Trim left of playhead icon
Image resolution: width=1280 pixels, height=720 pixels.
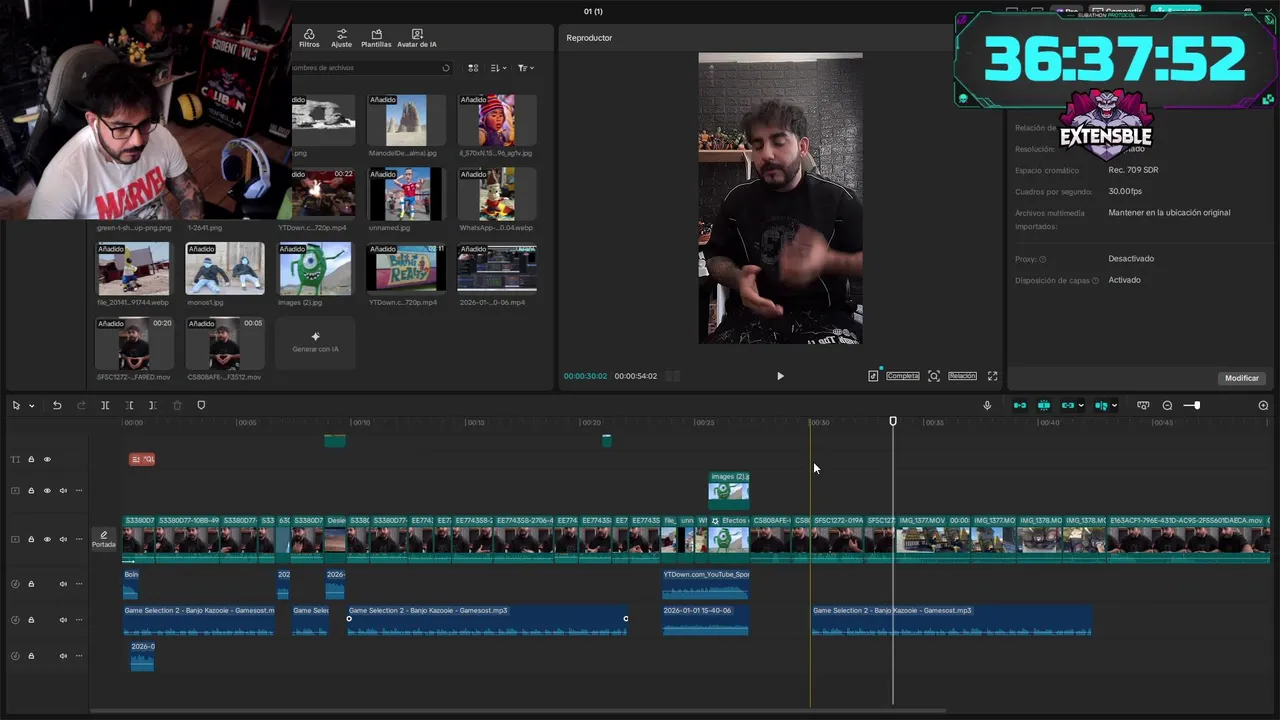click(x=129, y=405)
